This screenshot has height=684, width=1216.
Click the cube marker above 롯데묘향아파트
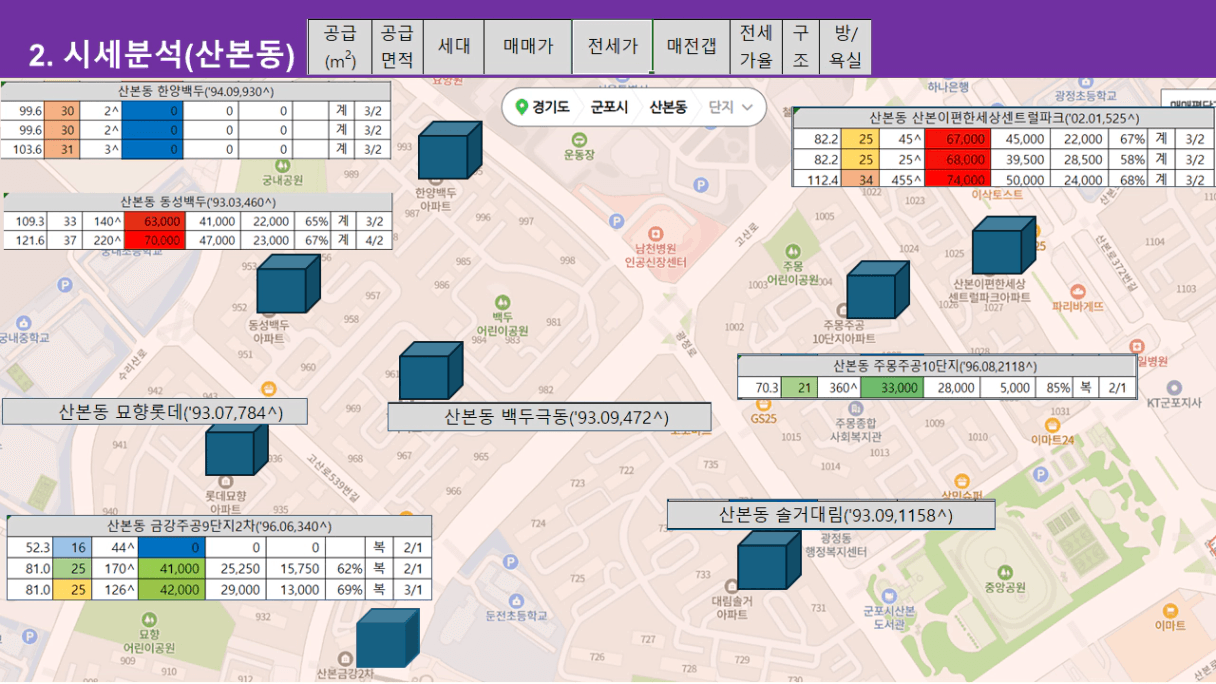236,449
